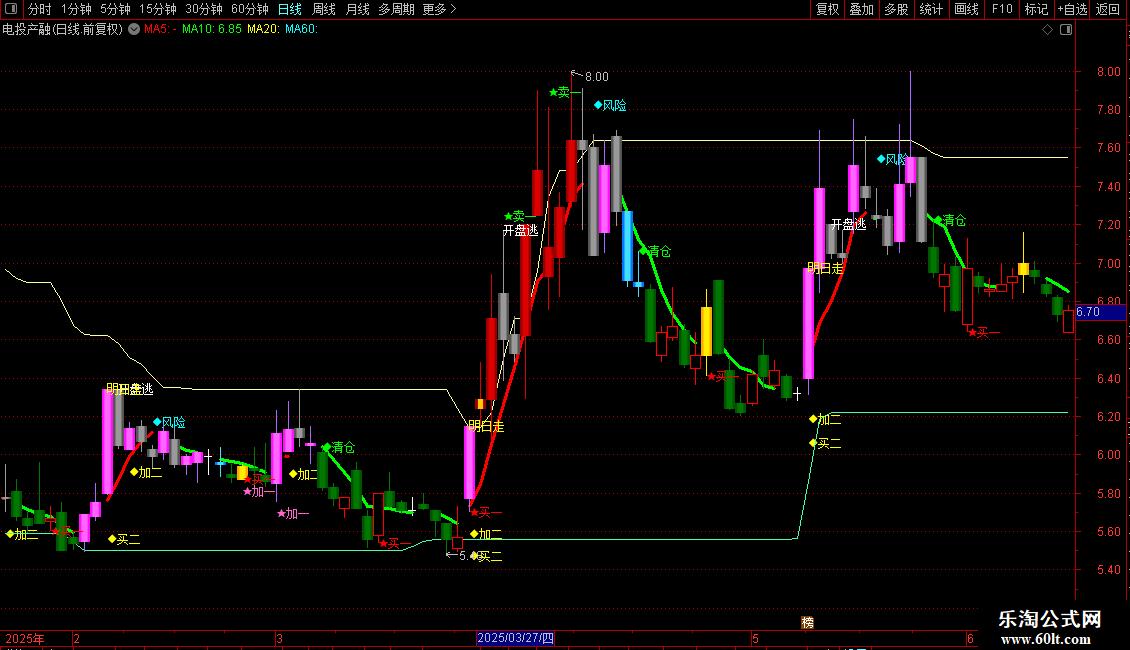Open the 统计 statistics tool
1130x650 pixels.
[930, 9]
